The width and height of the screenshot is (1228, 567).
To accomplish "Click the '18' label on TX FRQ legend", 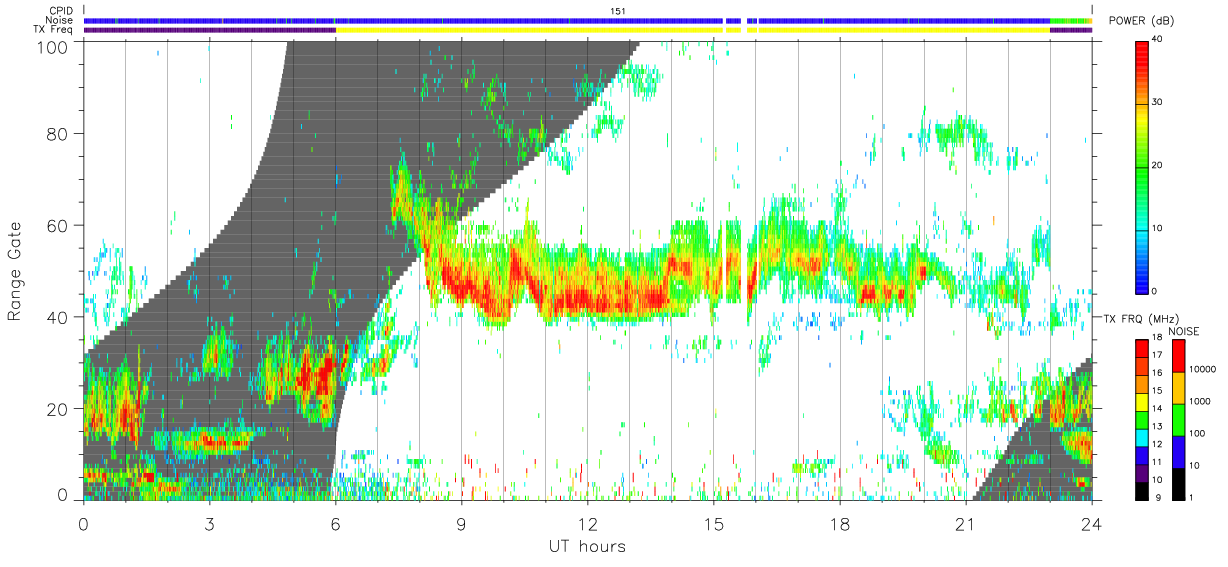I will click(x=1155, y=338).
